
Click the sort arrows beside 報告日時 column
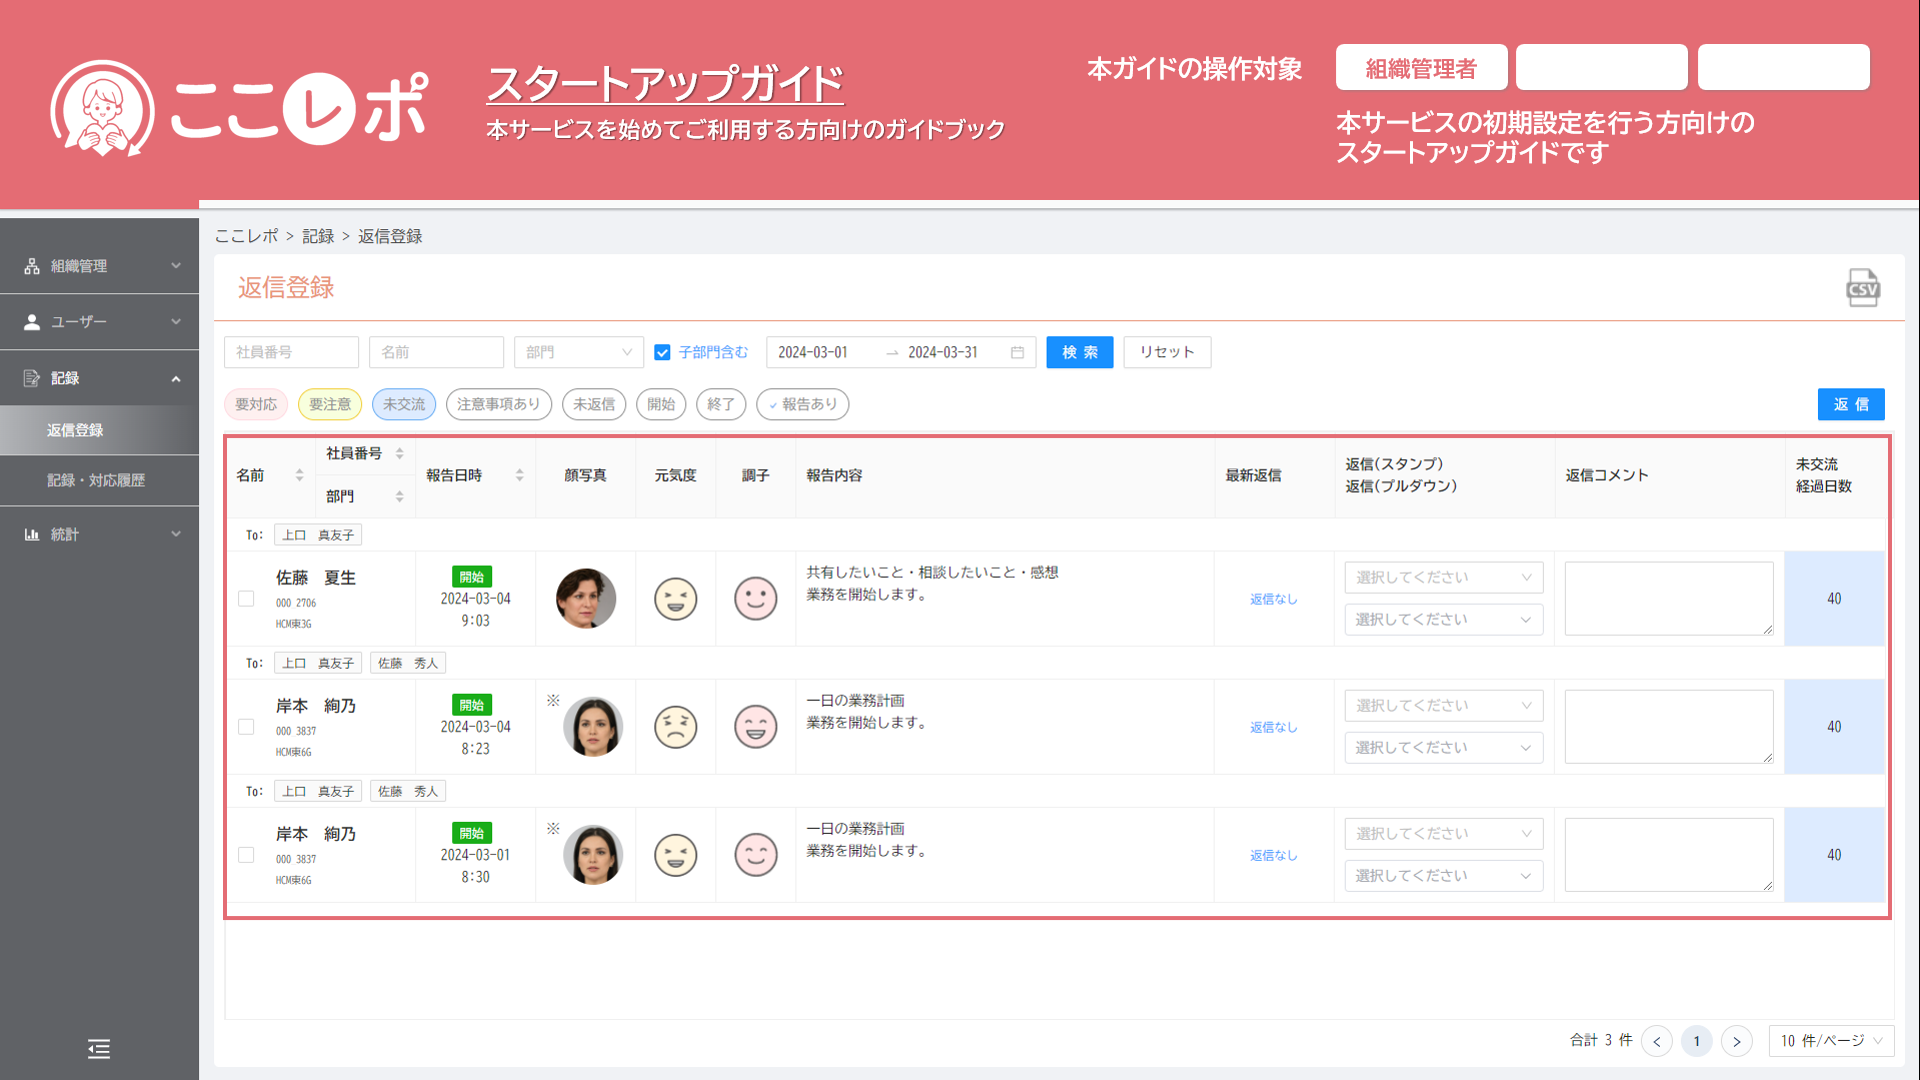519,475
